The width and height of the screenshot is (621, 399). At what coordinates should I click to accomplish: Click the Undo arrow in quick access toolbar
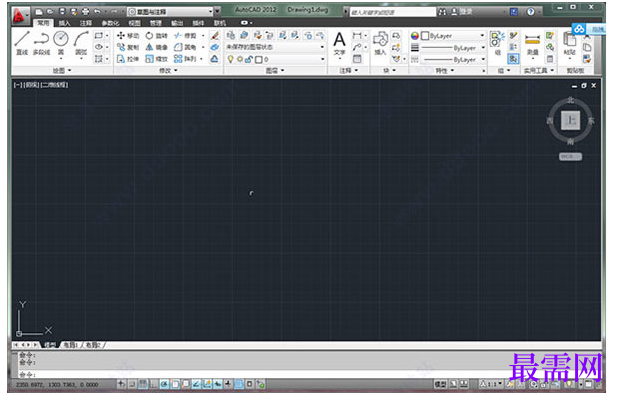[97, 11]
